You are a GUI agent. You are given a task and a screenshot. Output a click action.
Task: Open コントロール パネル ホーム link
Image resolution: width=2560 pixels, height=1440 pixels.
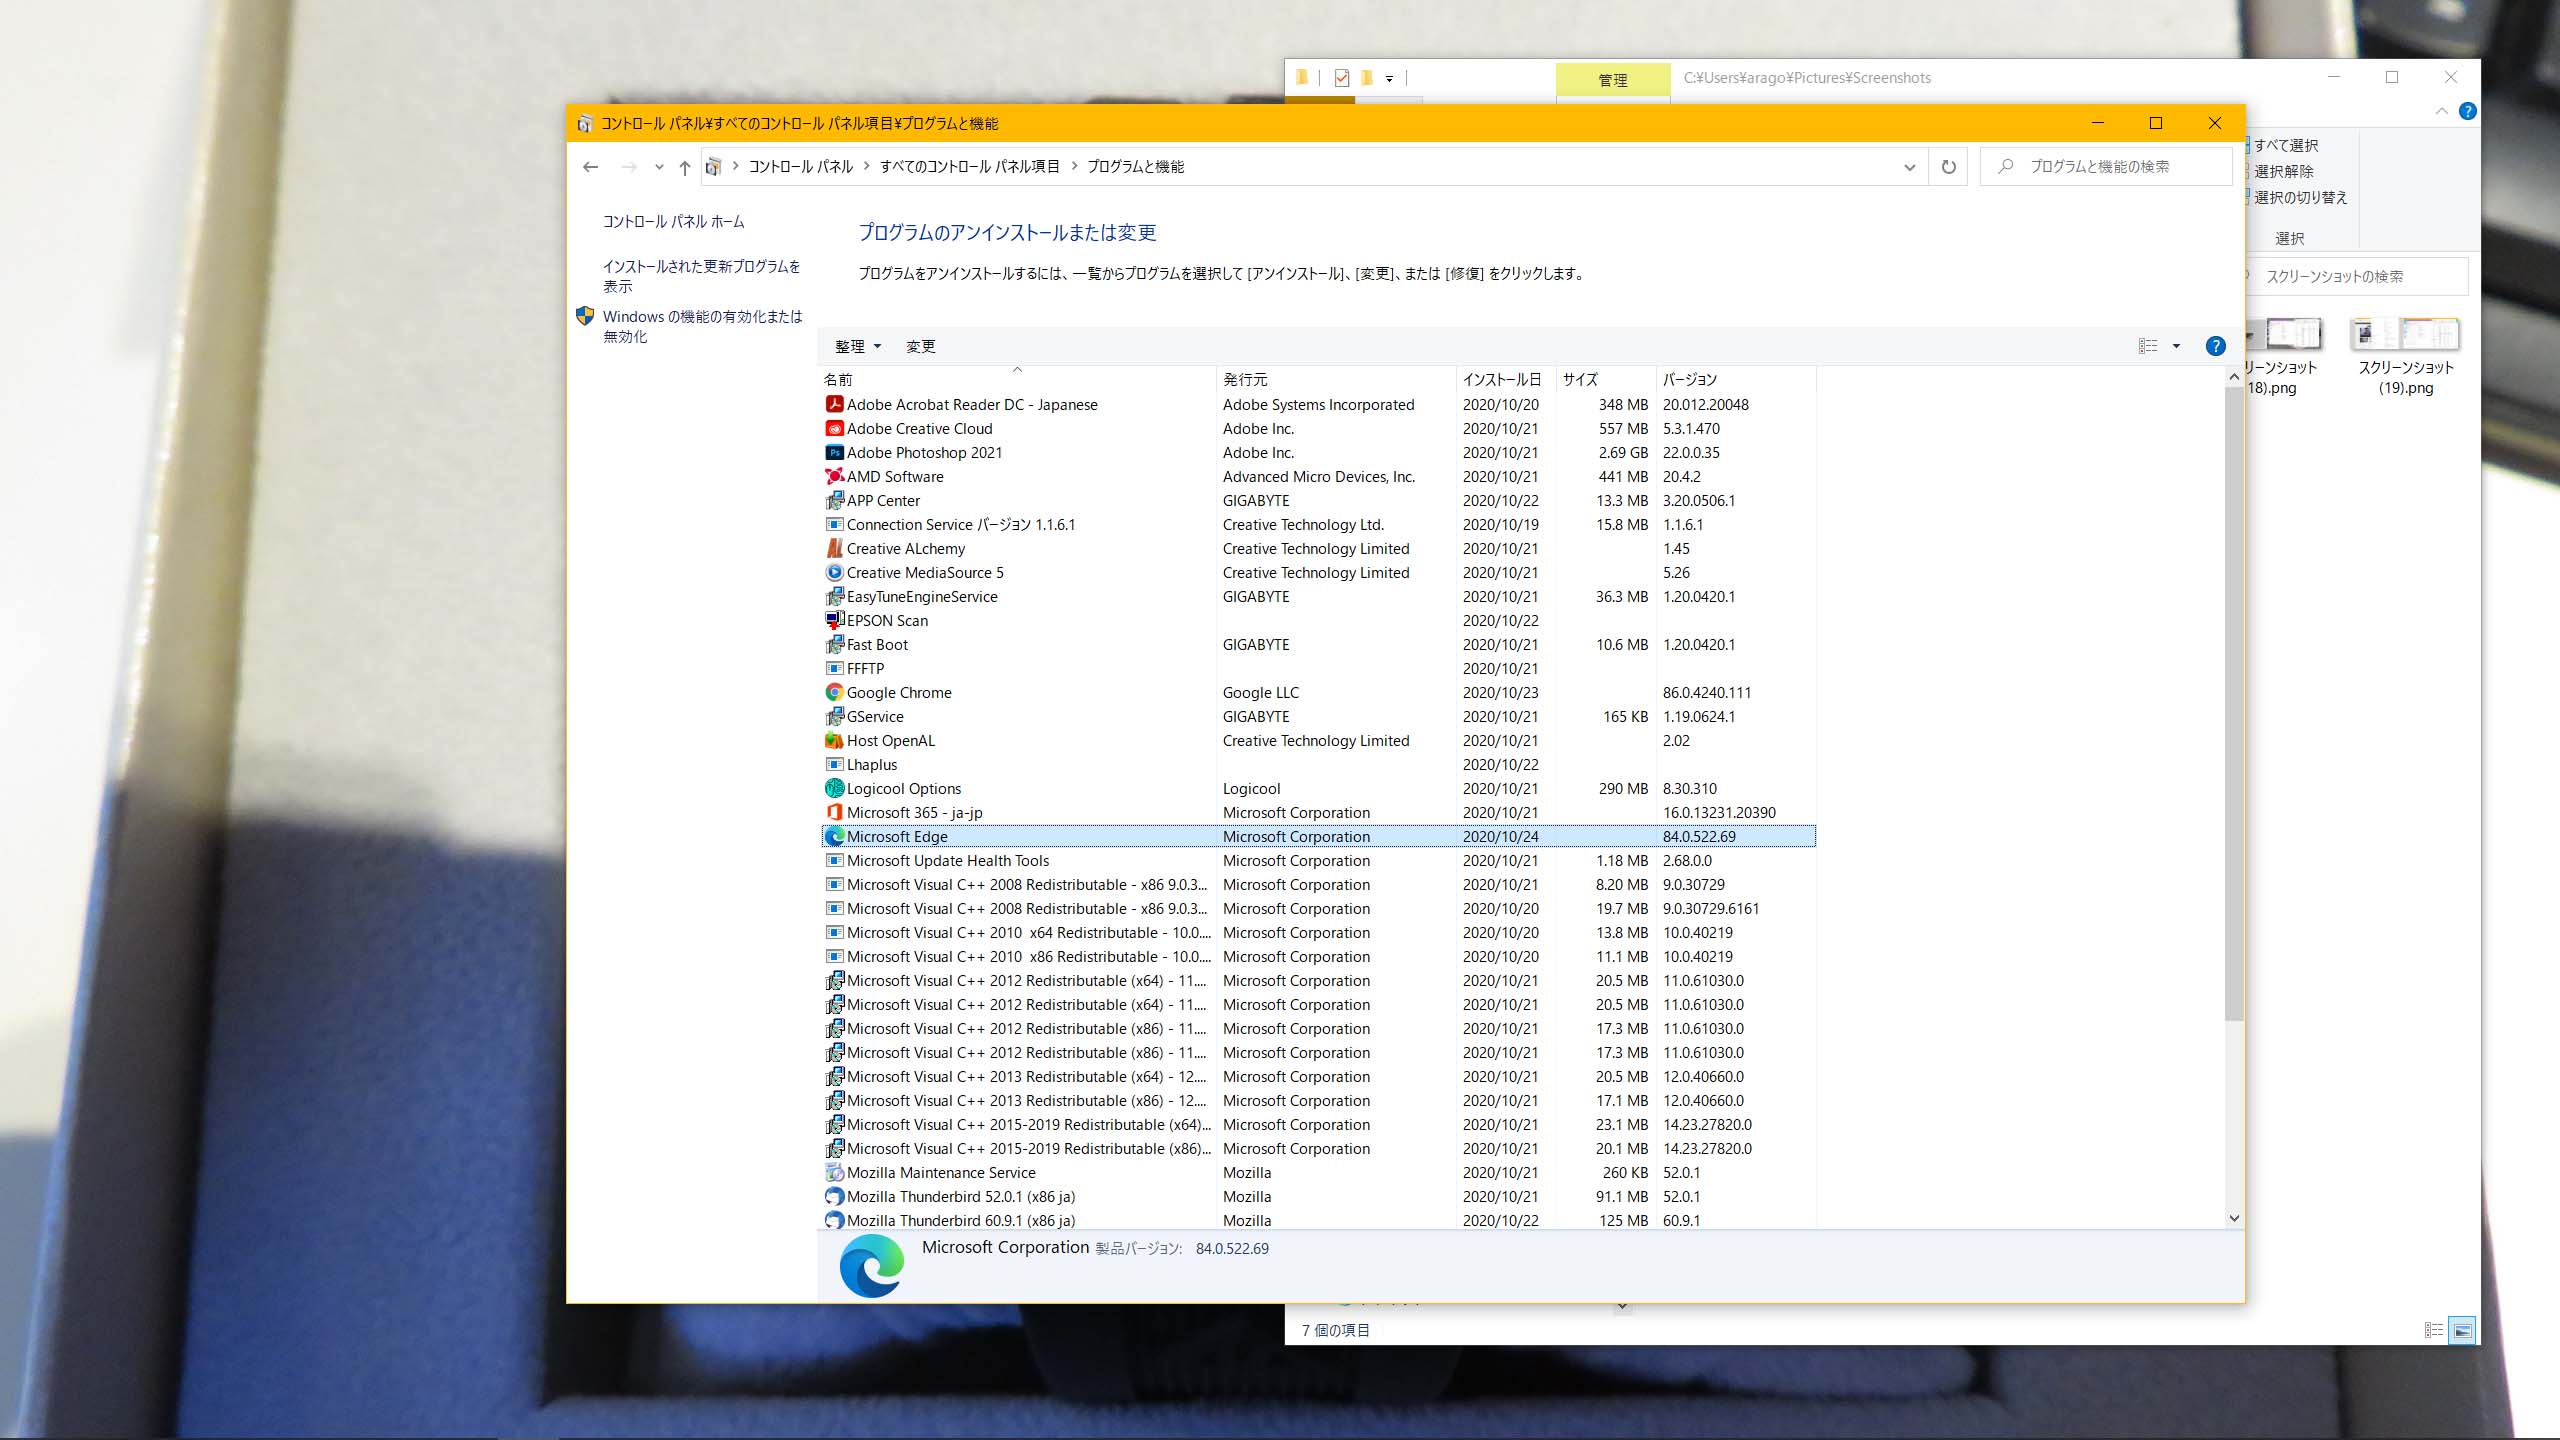point(673,221)
